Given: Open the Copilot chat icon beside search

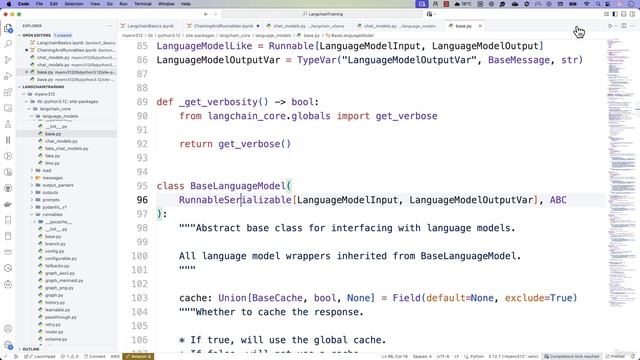Looking at the screenshot, I should pos(430,14).
